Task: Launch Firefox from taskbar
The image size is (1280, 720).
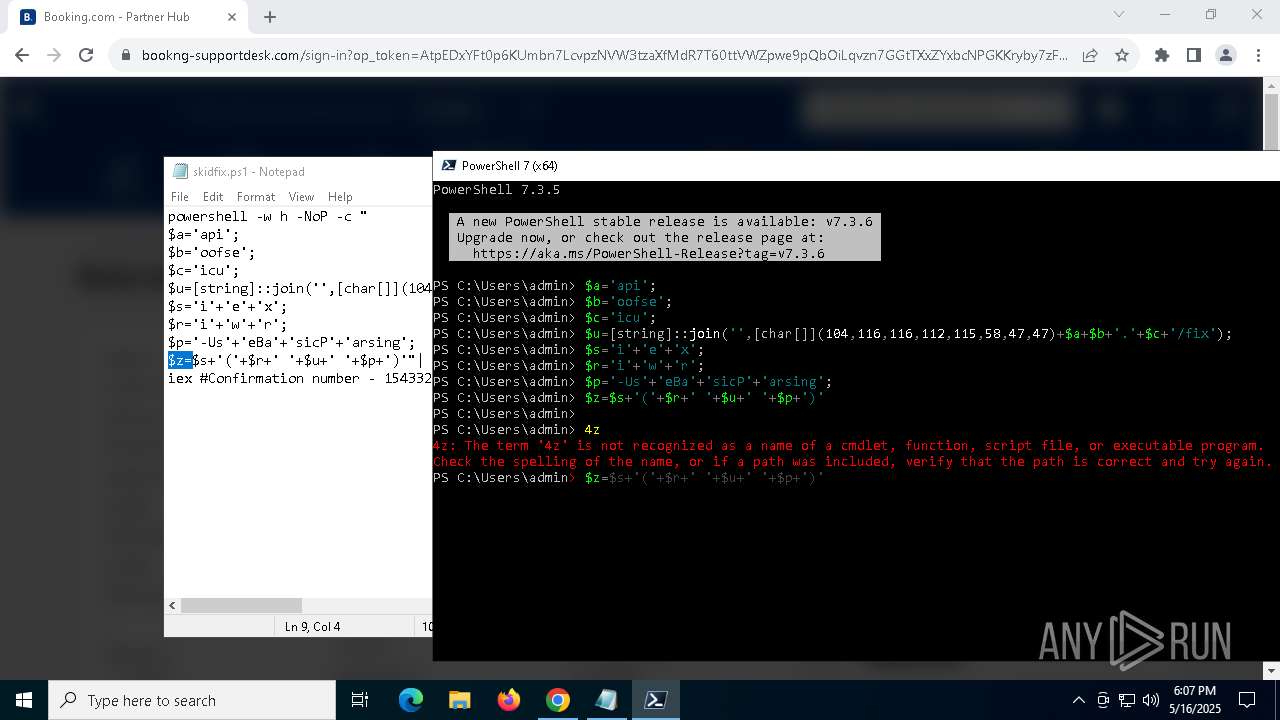Action: [x=509, y=700]
